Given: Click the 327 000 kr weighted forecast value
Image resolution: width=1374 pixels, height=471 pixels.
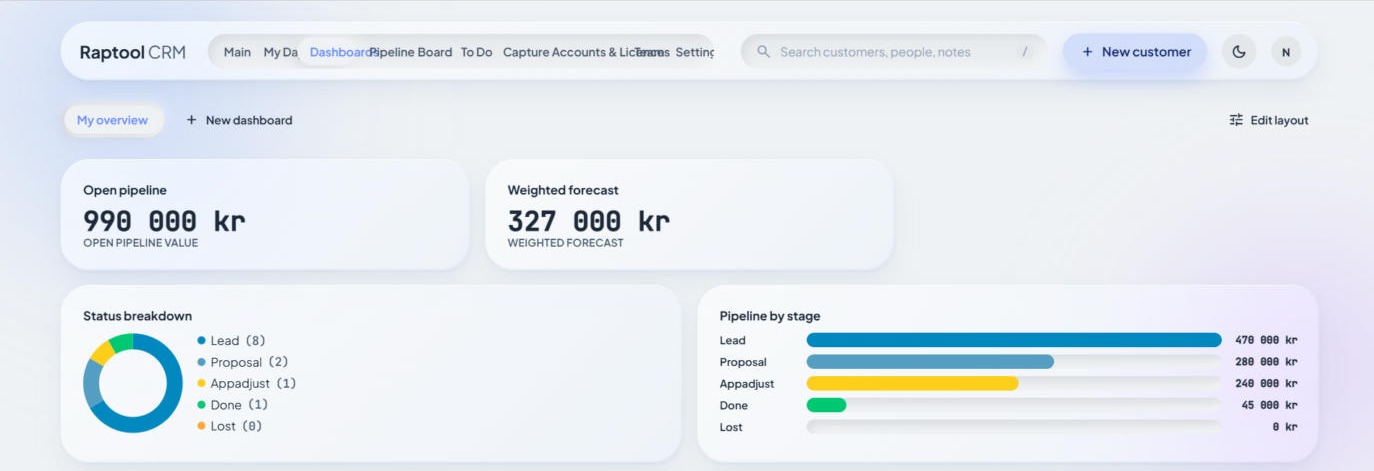Looking at the screenshot, I should pyautogui.click(x=589, y=221).
